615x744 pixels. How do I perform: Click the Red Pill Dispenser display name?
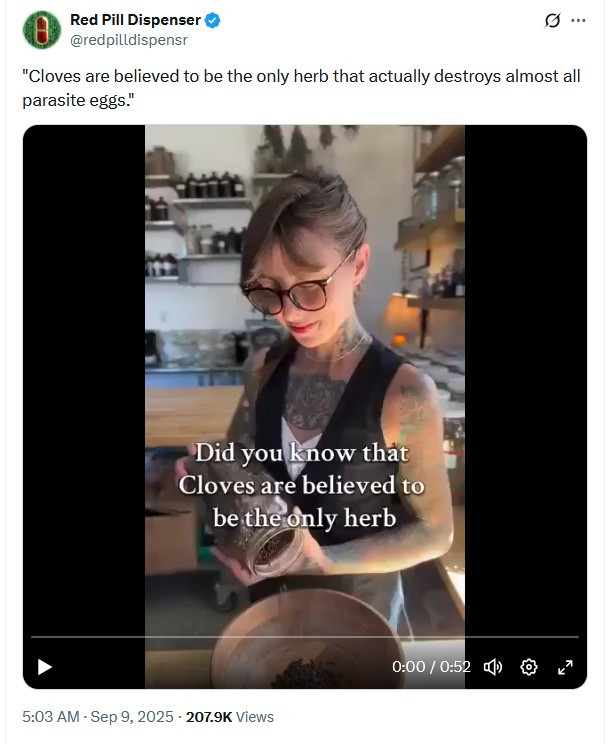[x=135, y=20]
